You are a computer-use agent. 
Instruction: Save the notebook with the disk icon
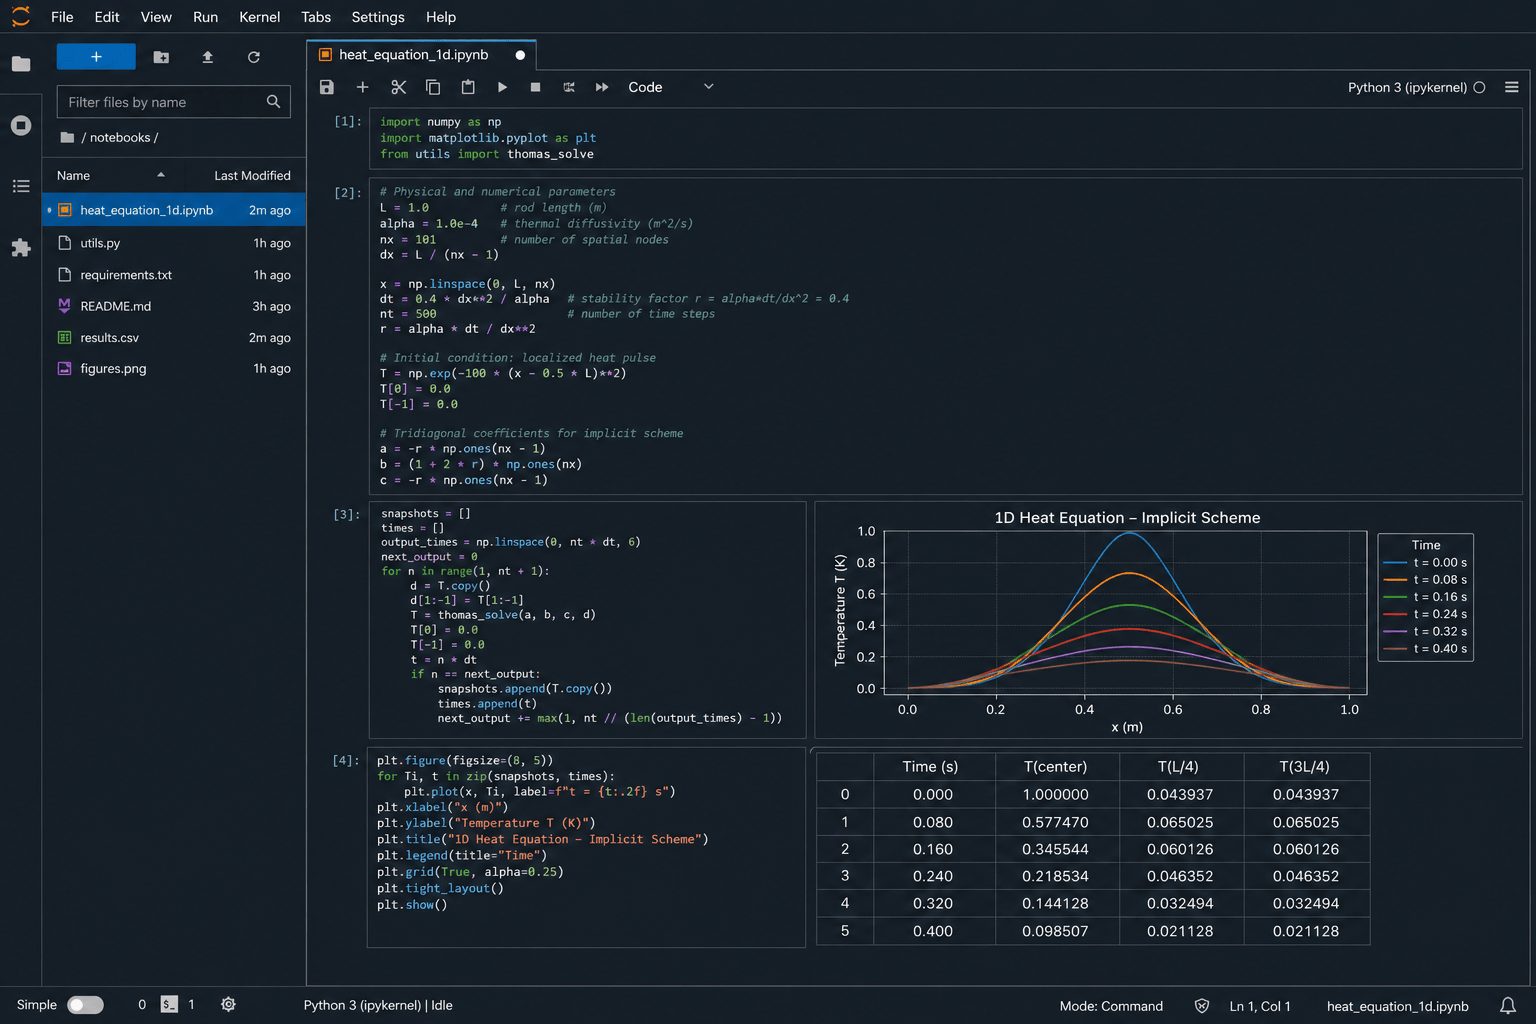click(x=327, y=87)
